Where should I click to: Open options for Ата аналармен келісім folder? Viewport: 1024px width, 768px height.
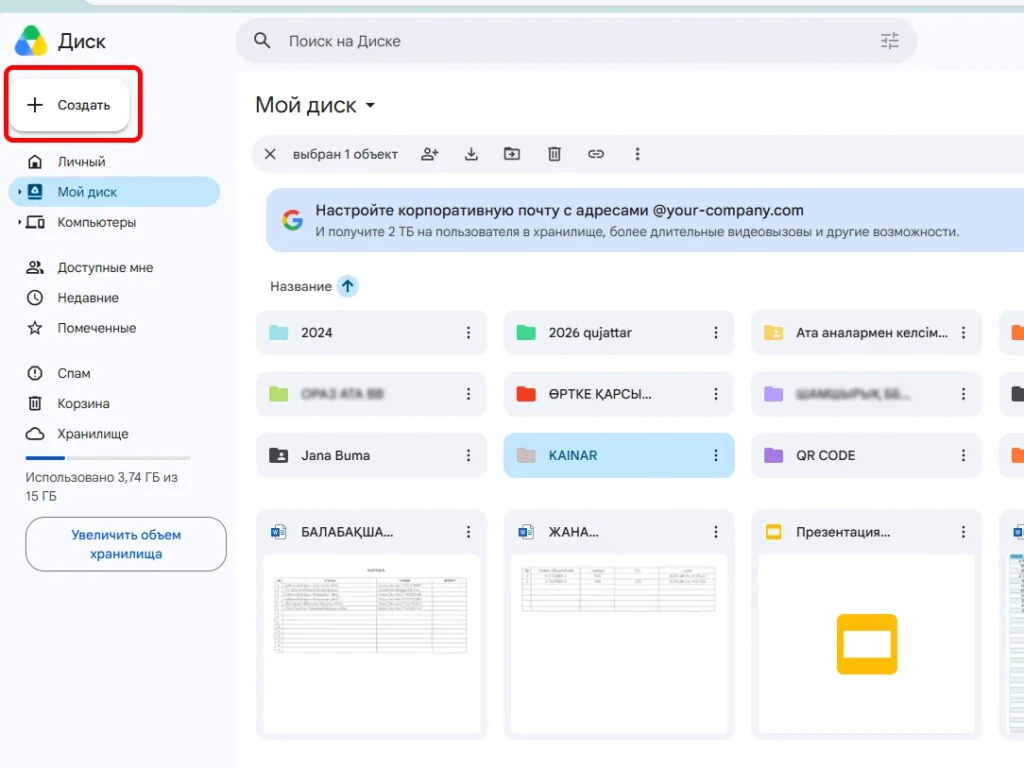click(x=963, y=332)
